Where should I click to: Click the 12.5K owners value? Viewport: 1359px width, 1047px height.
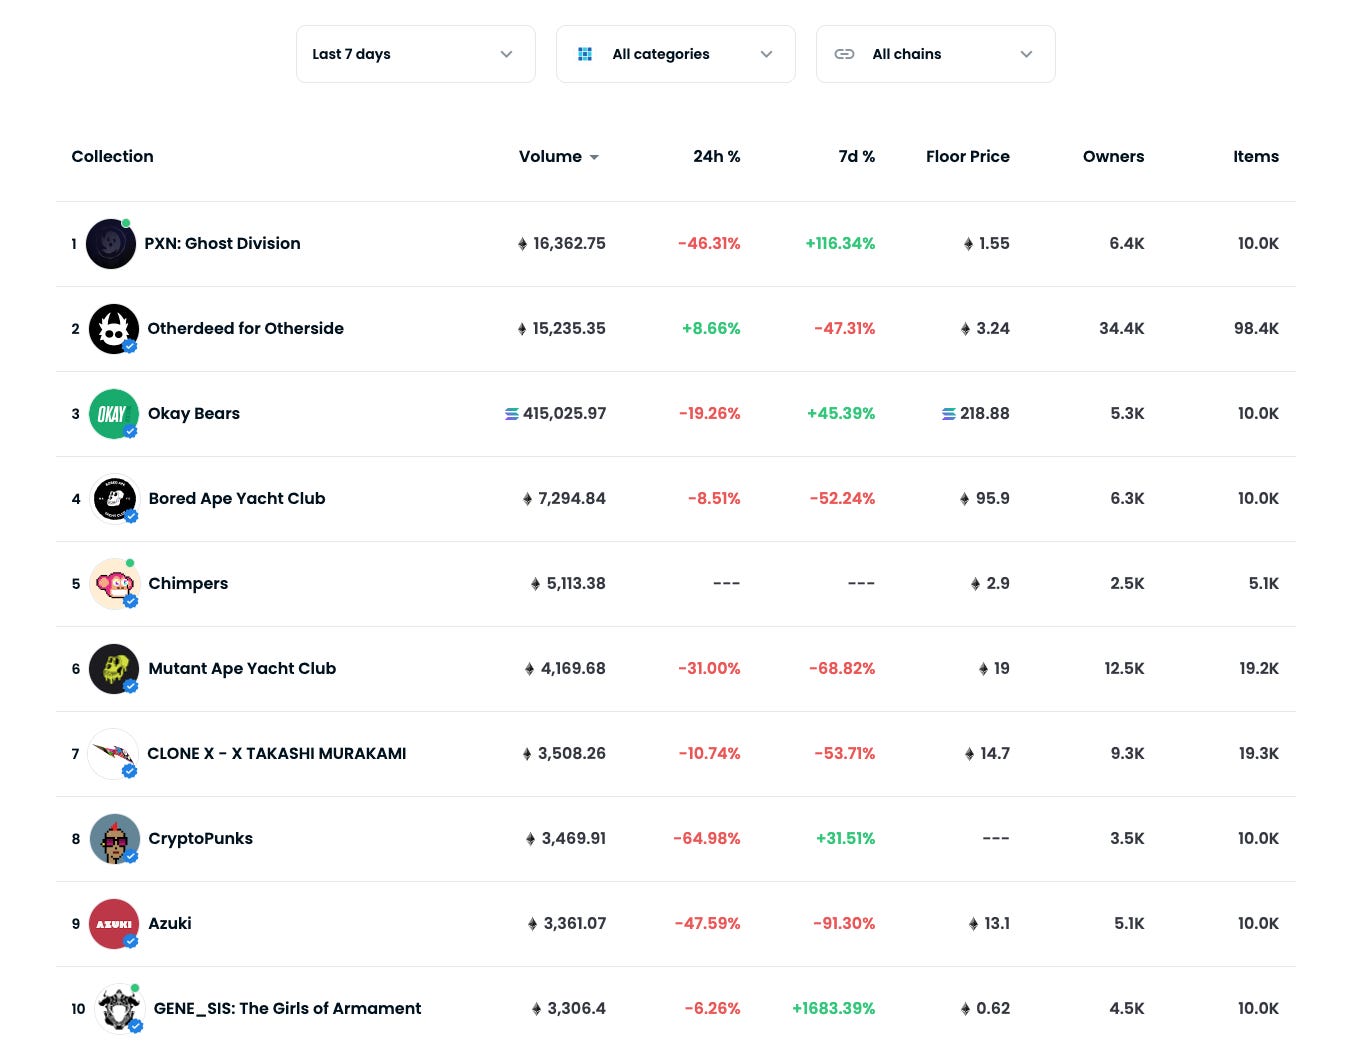(1124, 668)
